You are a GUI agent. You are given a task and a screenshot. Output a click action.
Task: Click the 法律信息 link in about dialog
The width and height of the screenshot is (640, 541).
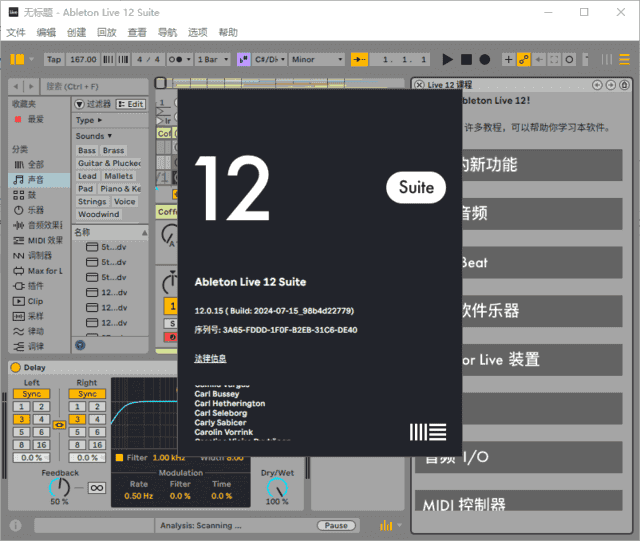click(210, 358)
